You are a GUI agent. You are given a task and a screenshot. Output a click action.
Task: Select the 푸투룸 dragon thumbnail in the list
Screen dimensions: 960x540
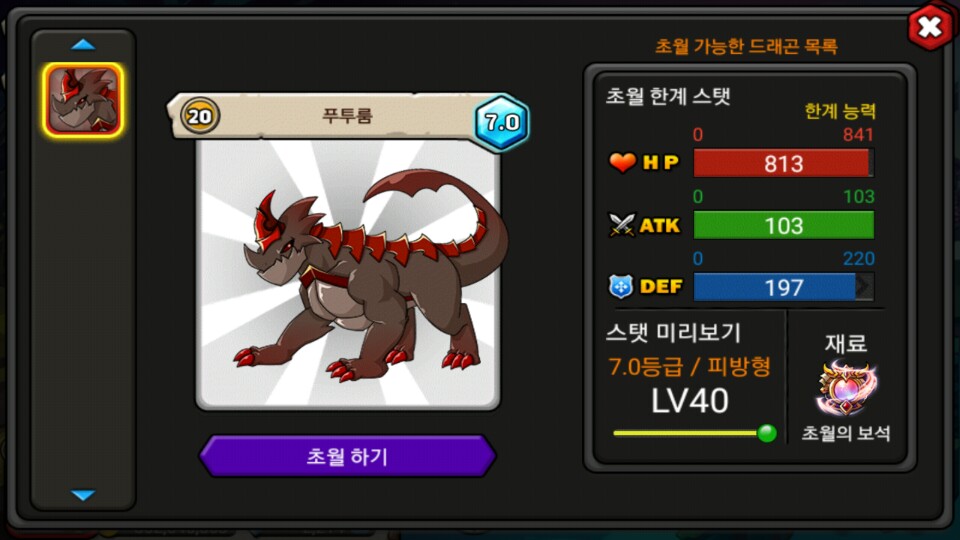coord(83,100)
